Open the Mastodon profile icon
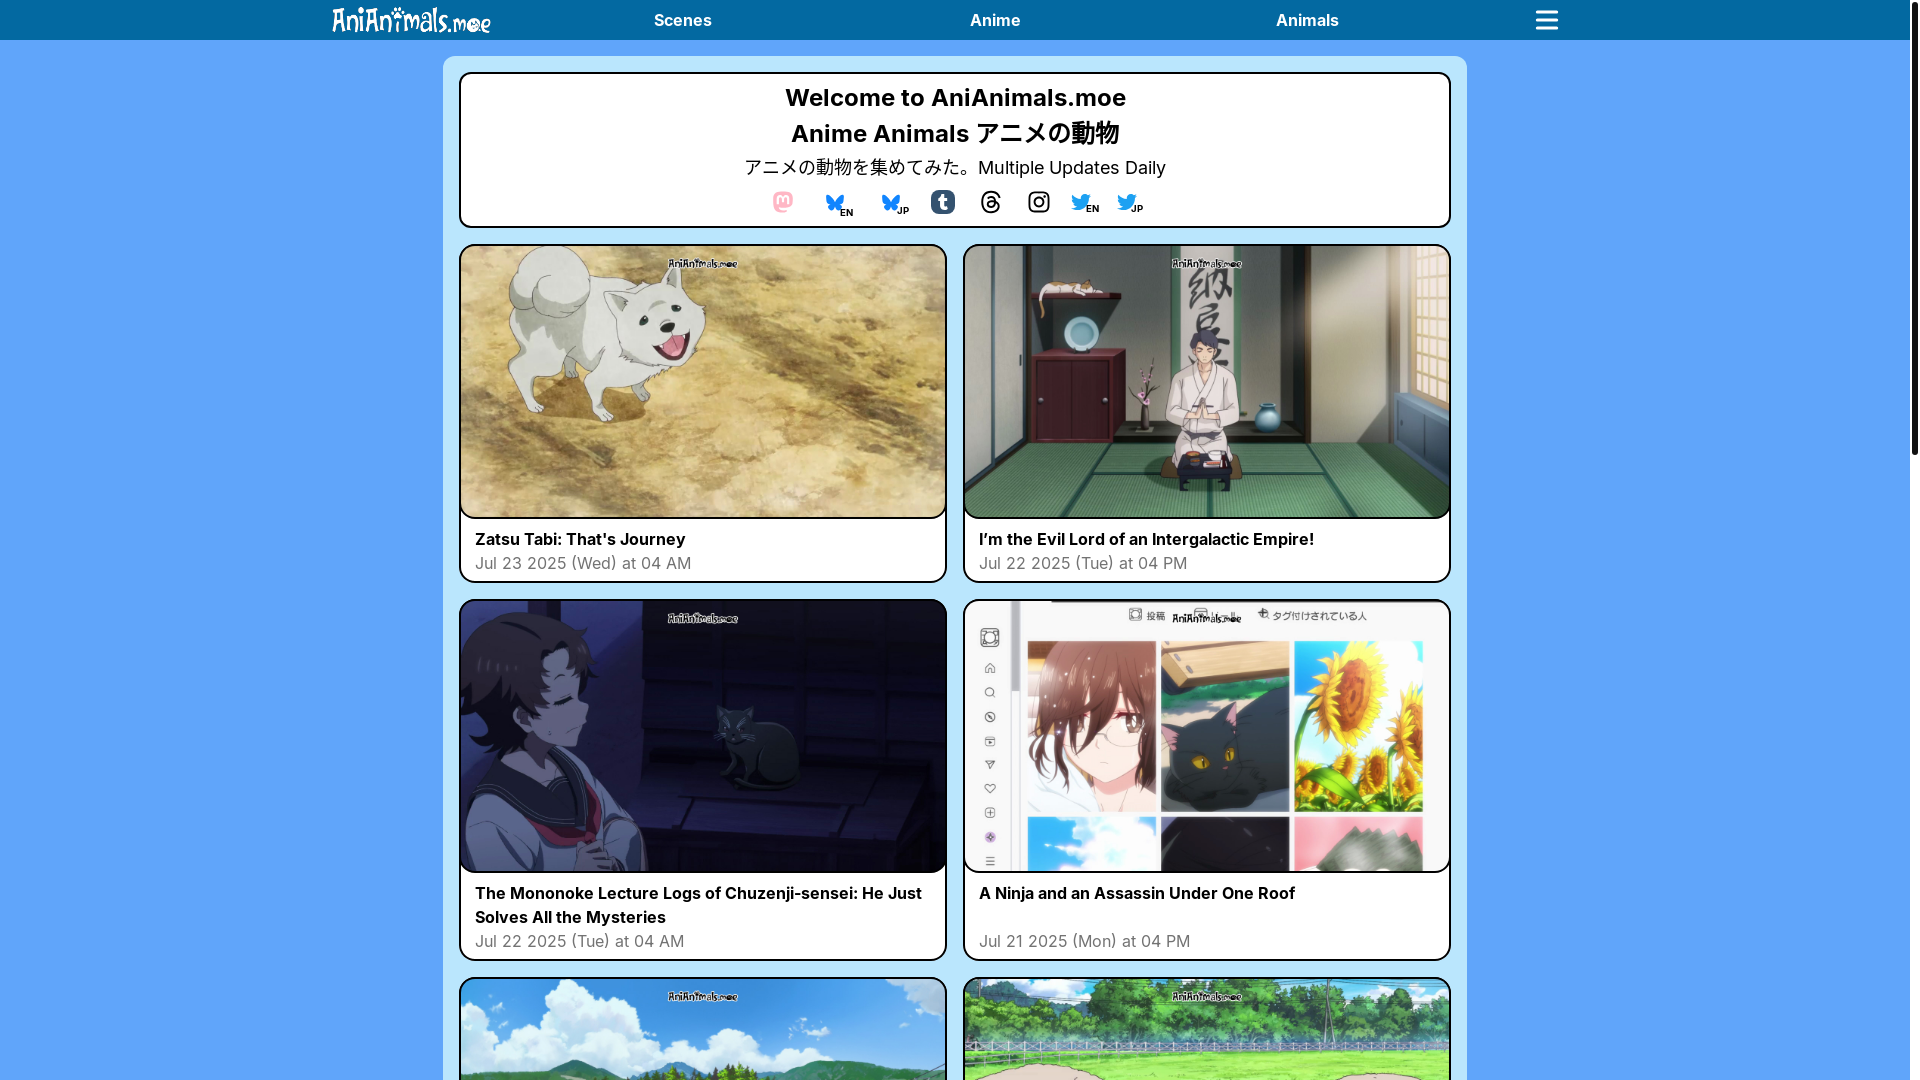 (783, 202)
